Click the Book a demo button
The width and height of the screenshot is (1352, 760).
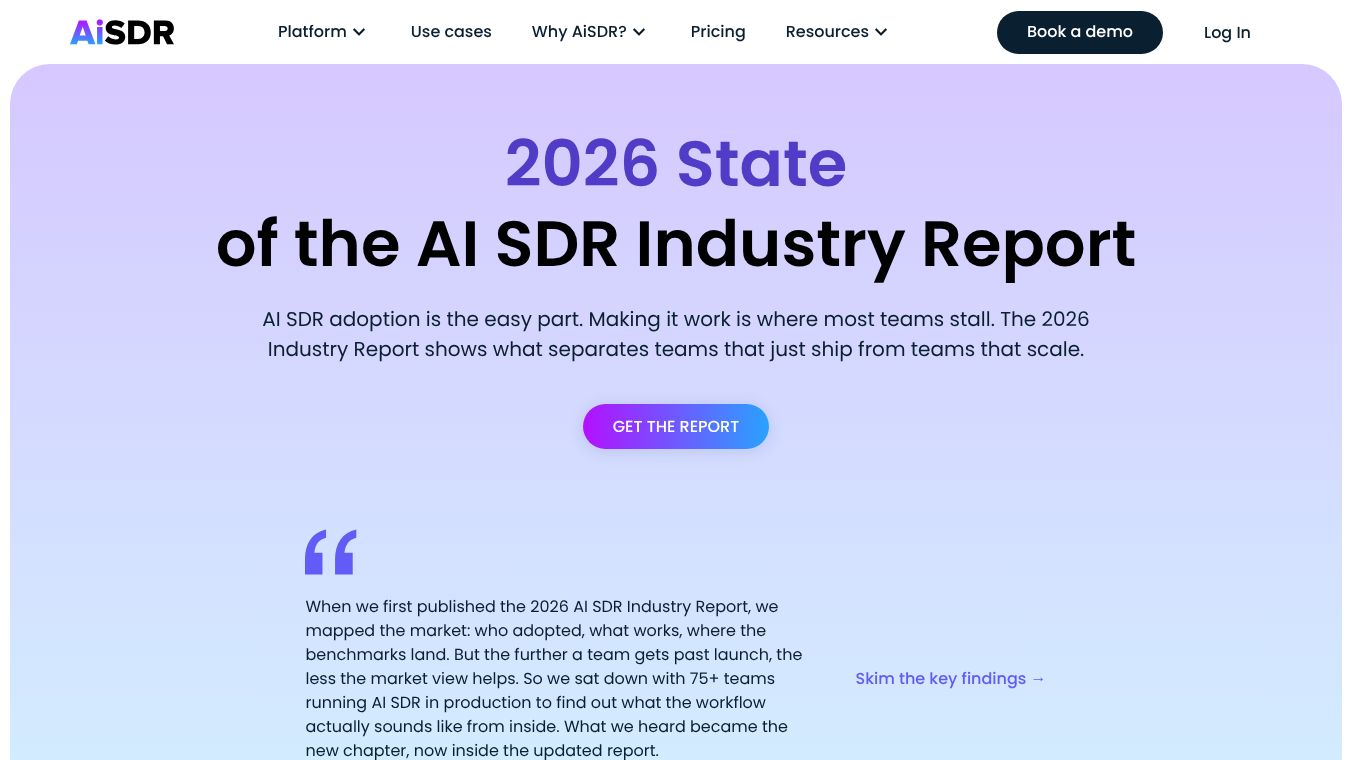(x=1080, y=32)
